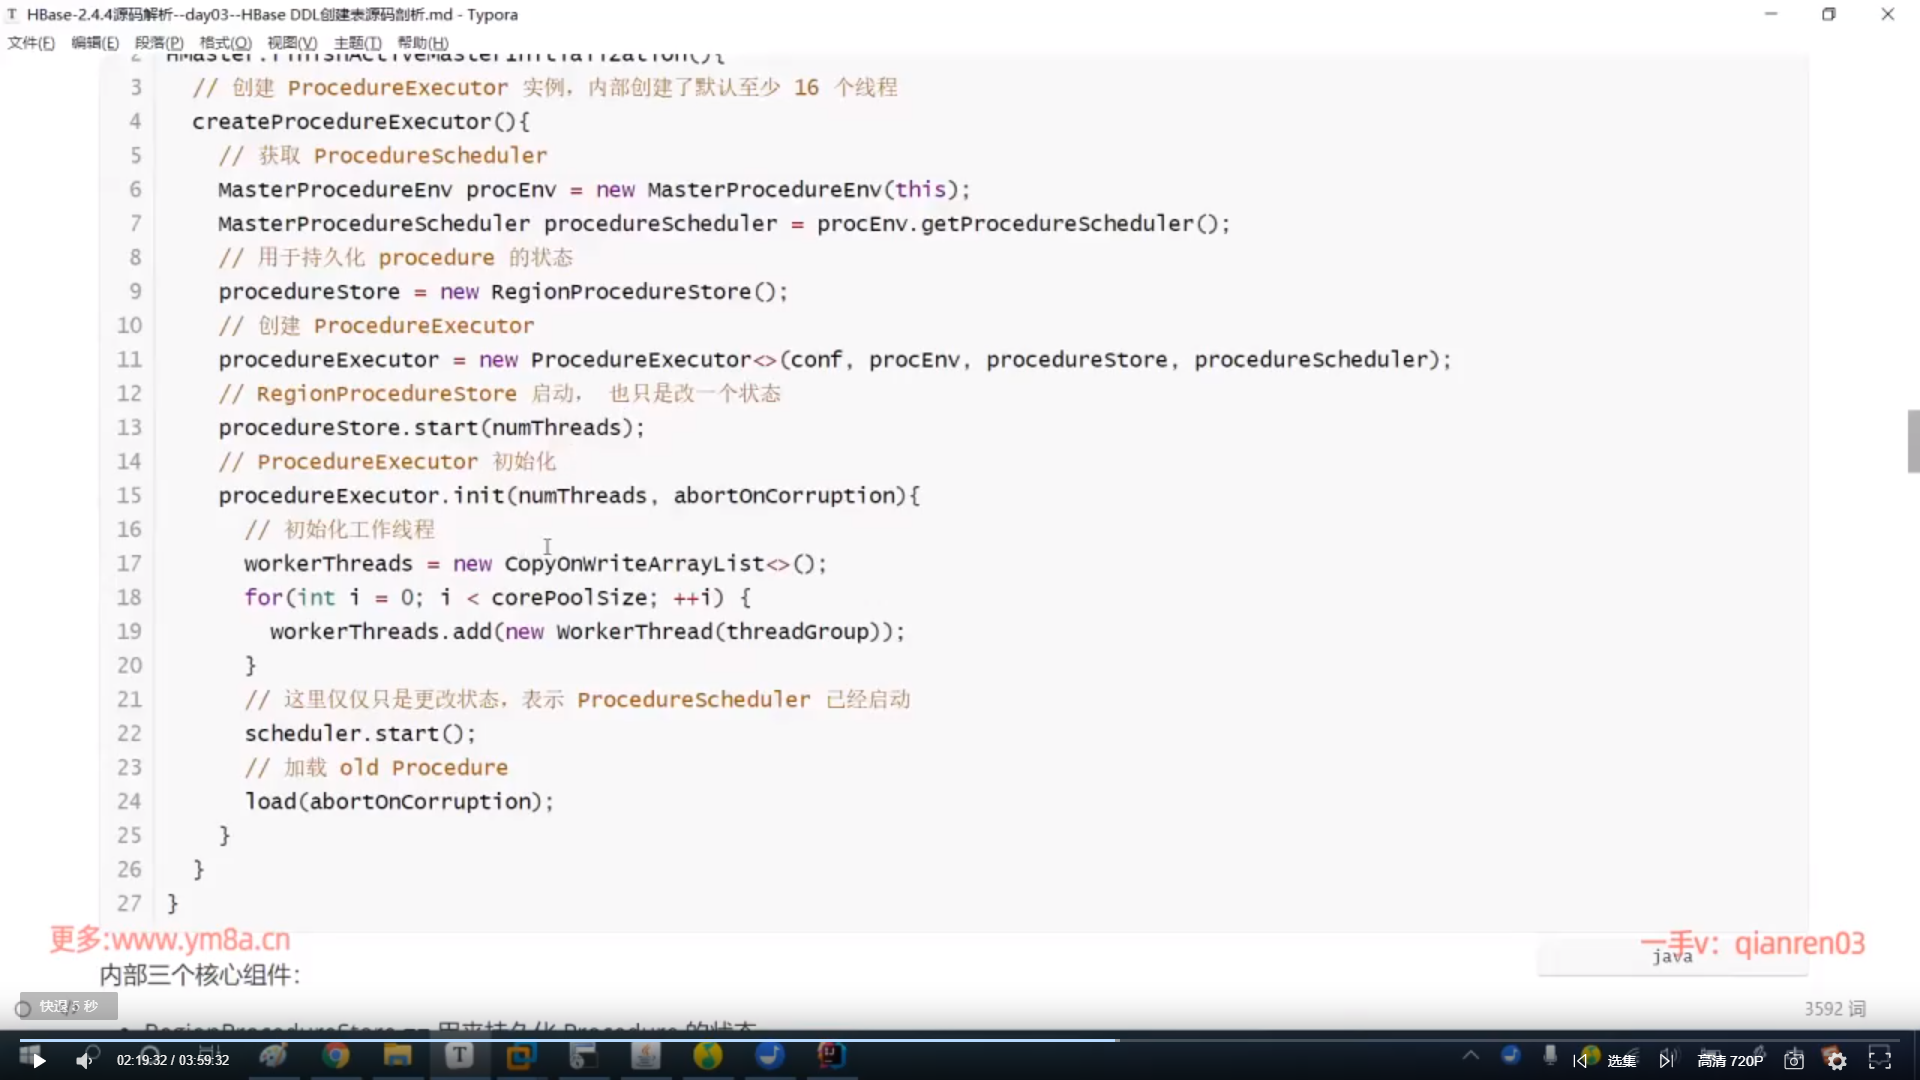Click the Chrome taskbar icon
Viewport: 1920px width, 1080px height.
tap(336, 1055)
